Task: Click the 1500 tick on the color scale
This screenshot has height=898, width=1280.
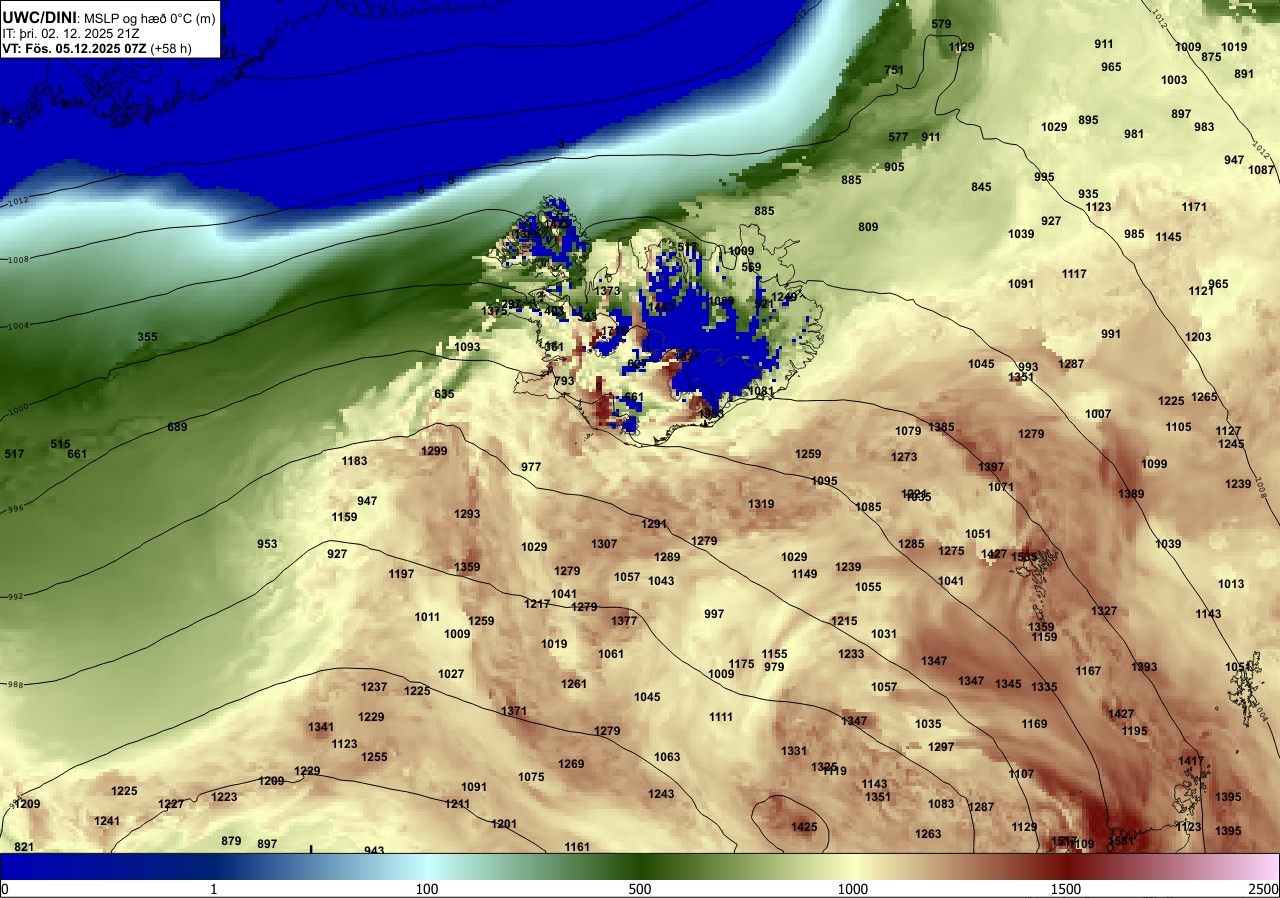Action: 1066,889
